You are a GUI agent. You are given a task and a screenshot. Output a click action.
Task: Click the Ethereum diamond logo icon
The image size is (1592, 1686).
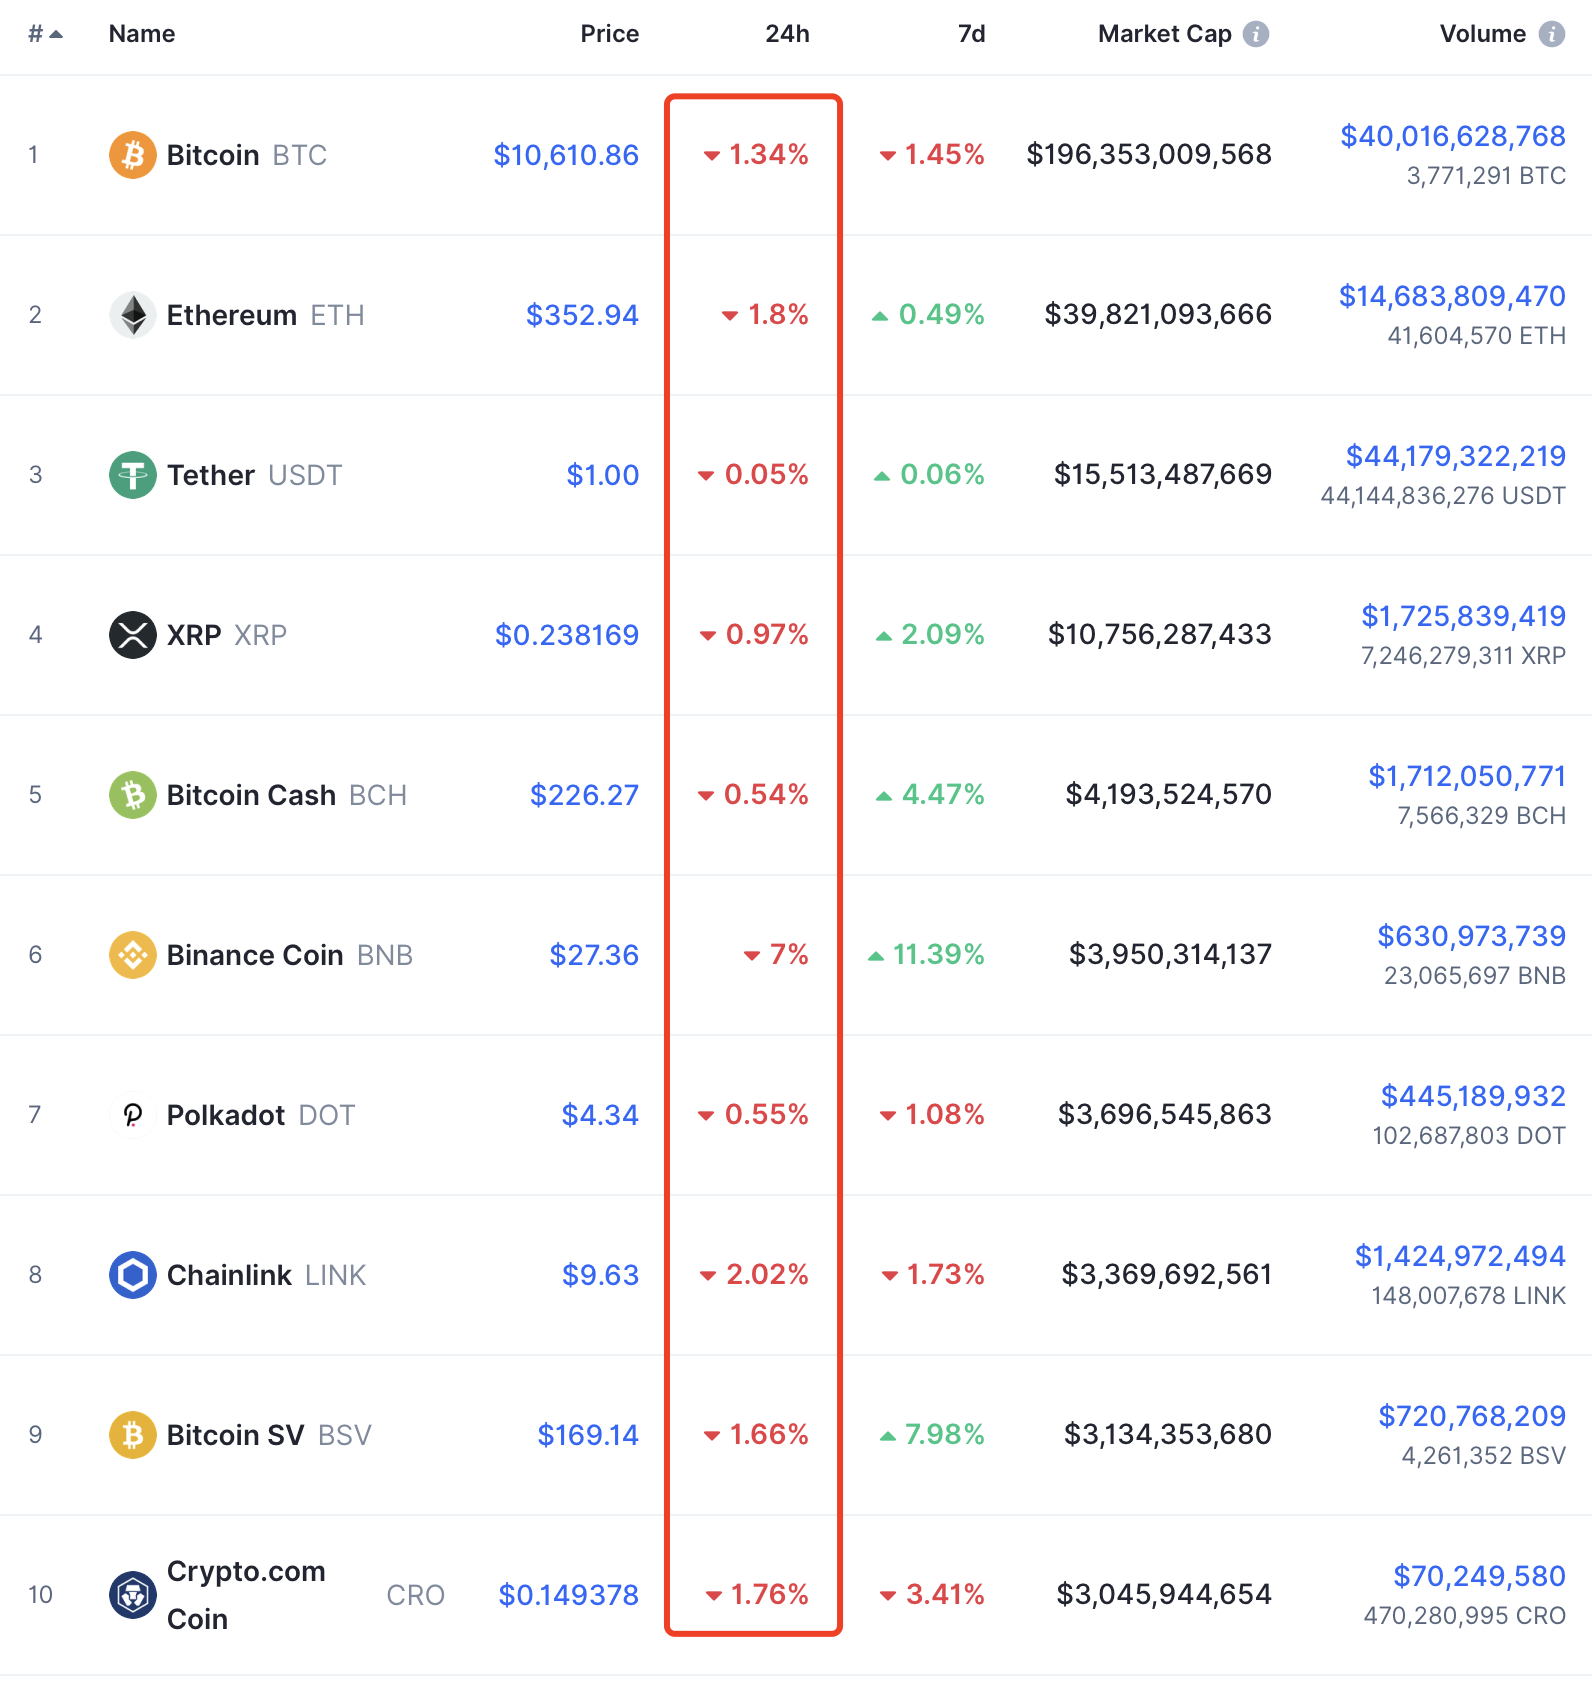[132, 315]
